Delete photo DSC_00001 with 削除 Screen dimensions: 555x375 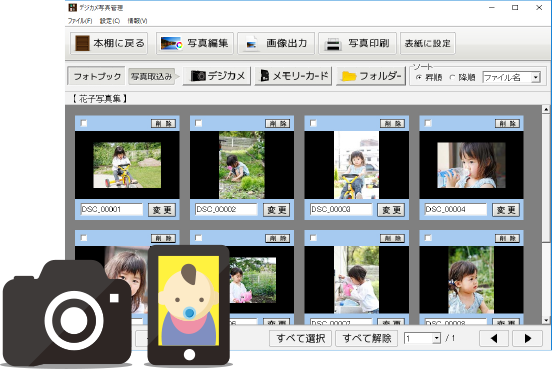click(163, 123)
